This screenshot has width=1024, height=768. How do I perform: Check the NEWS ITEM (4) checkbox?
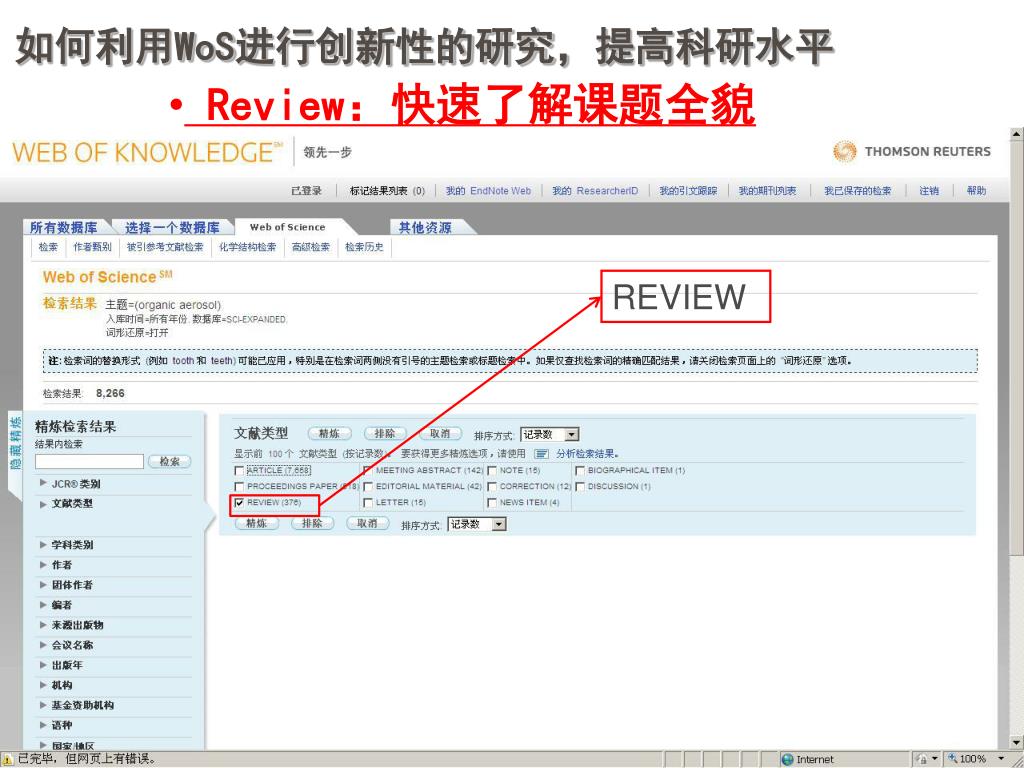coord(492,503)
